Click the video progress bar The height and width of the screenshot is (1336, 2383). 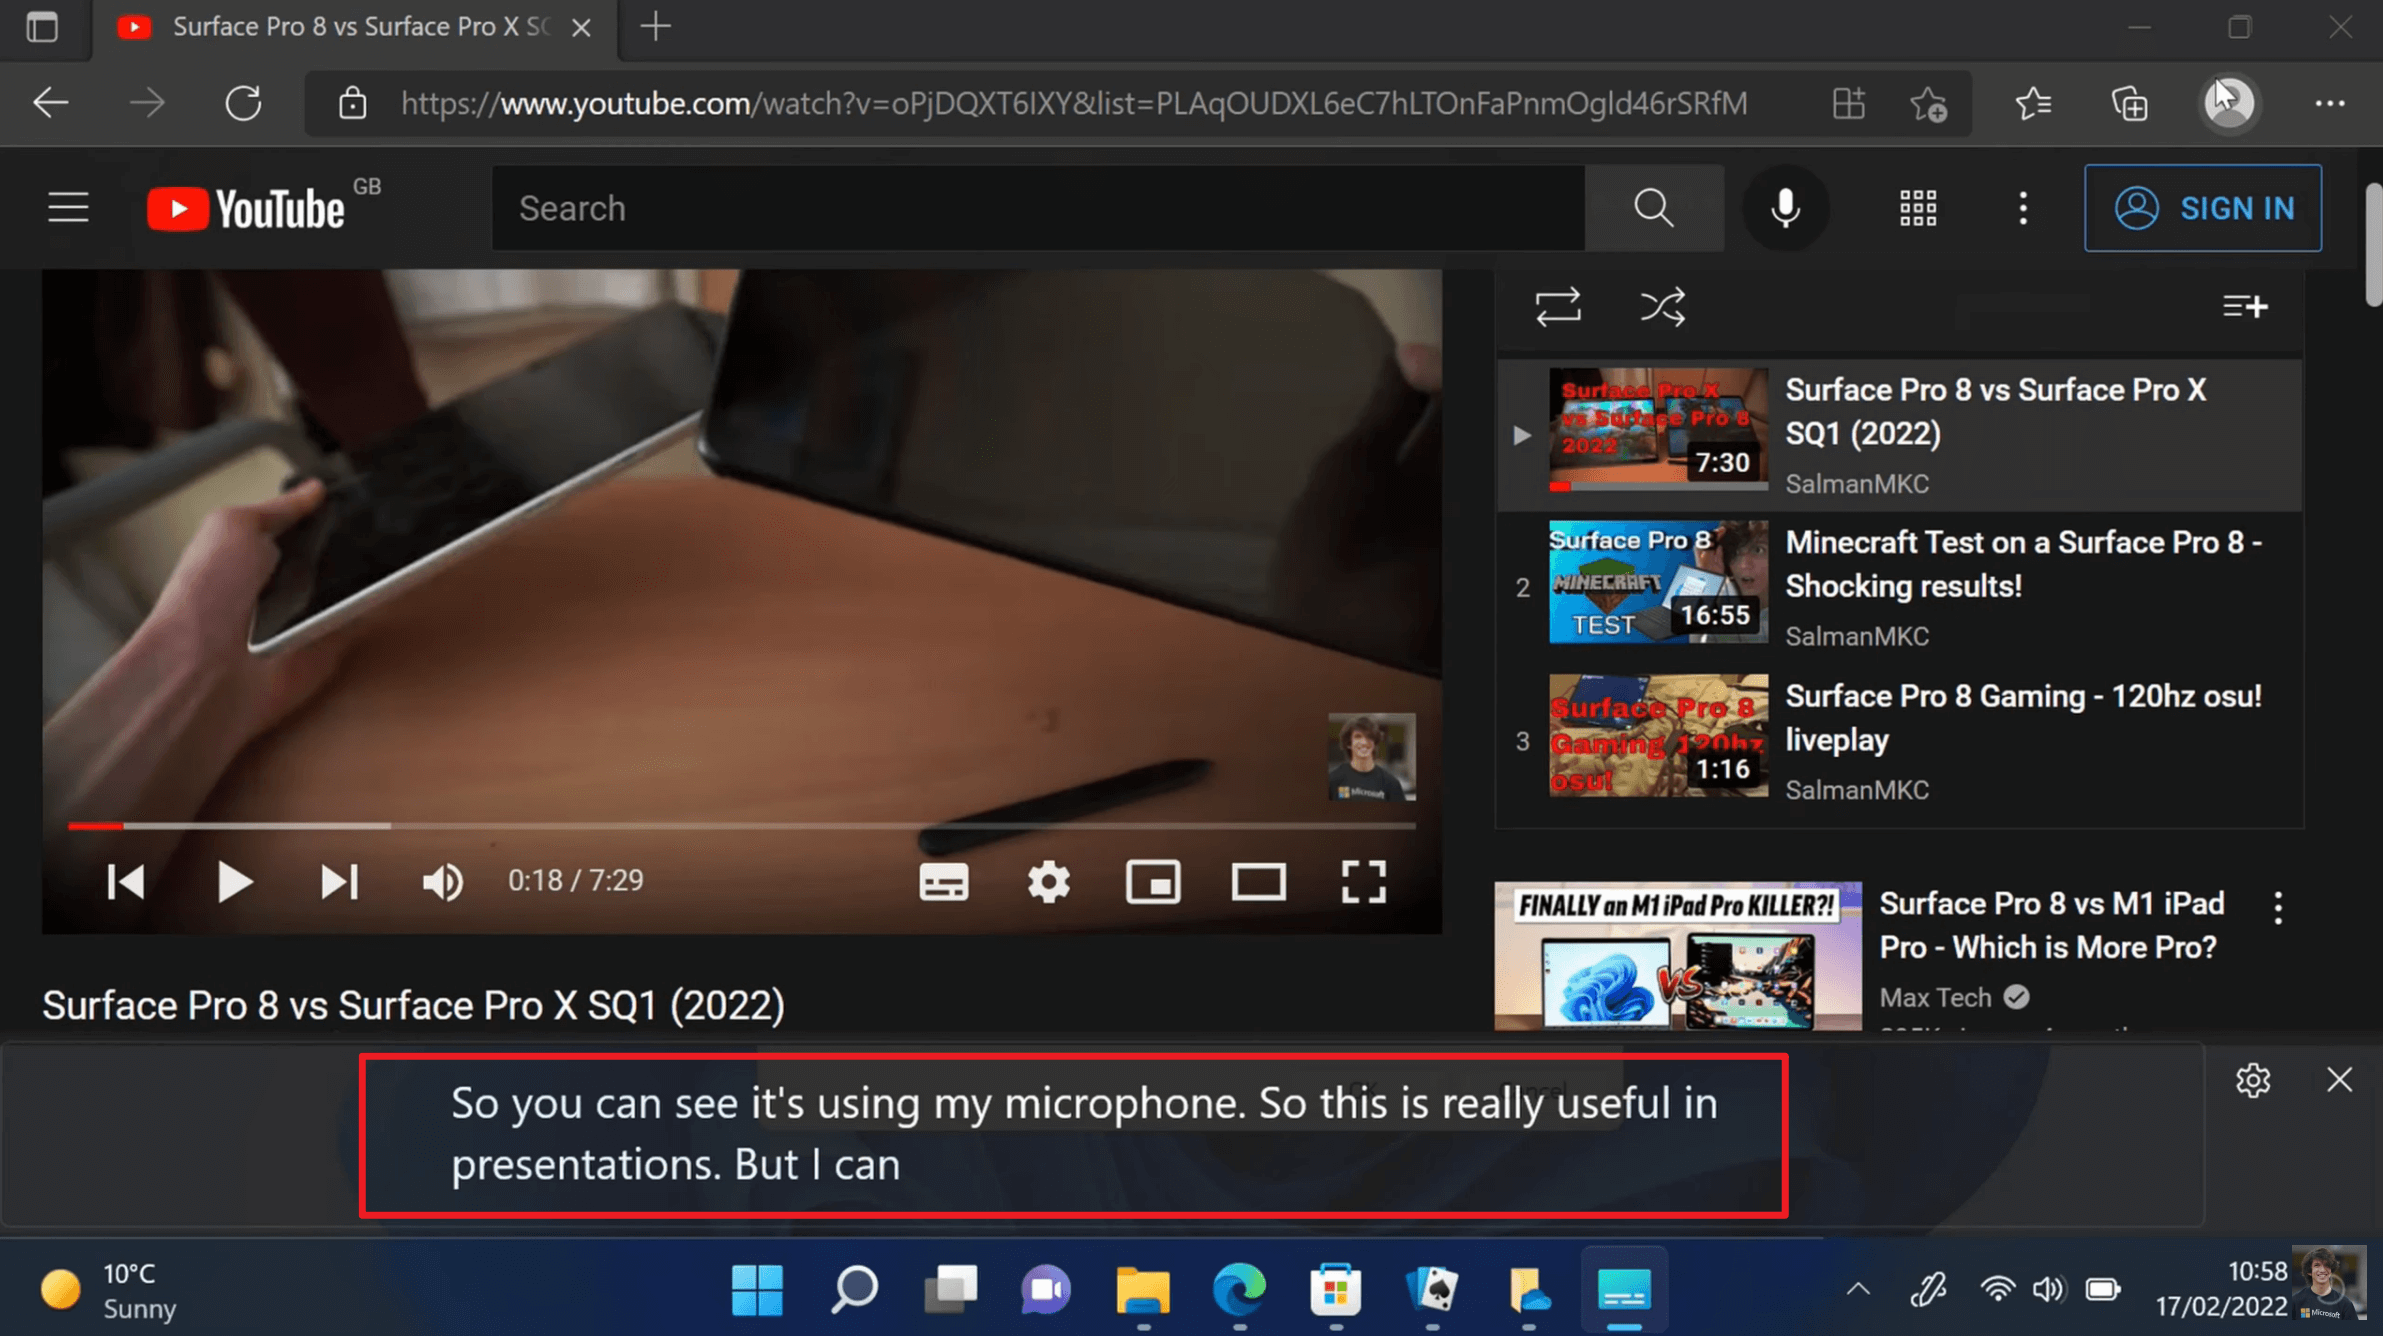pyautogui.click(x=740, y=826)
